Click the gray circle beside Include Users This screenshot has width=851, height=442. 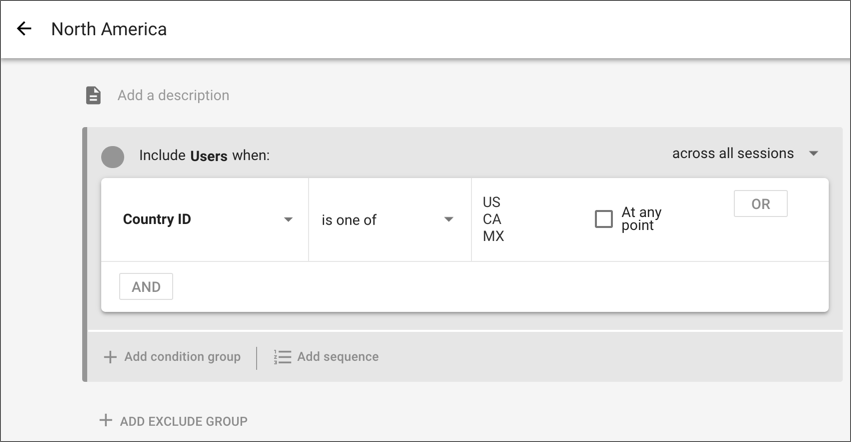[x=113, y=156]
